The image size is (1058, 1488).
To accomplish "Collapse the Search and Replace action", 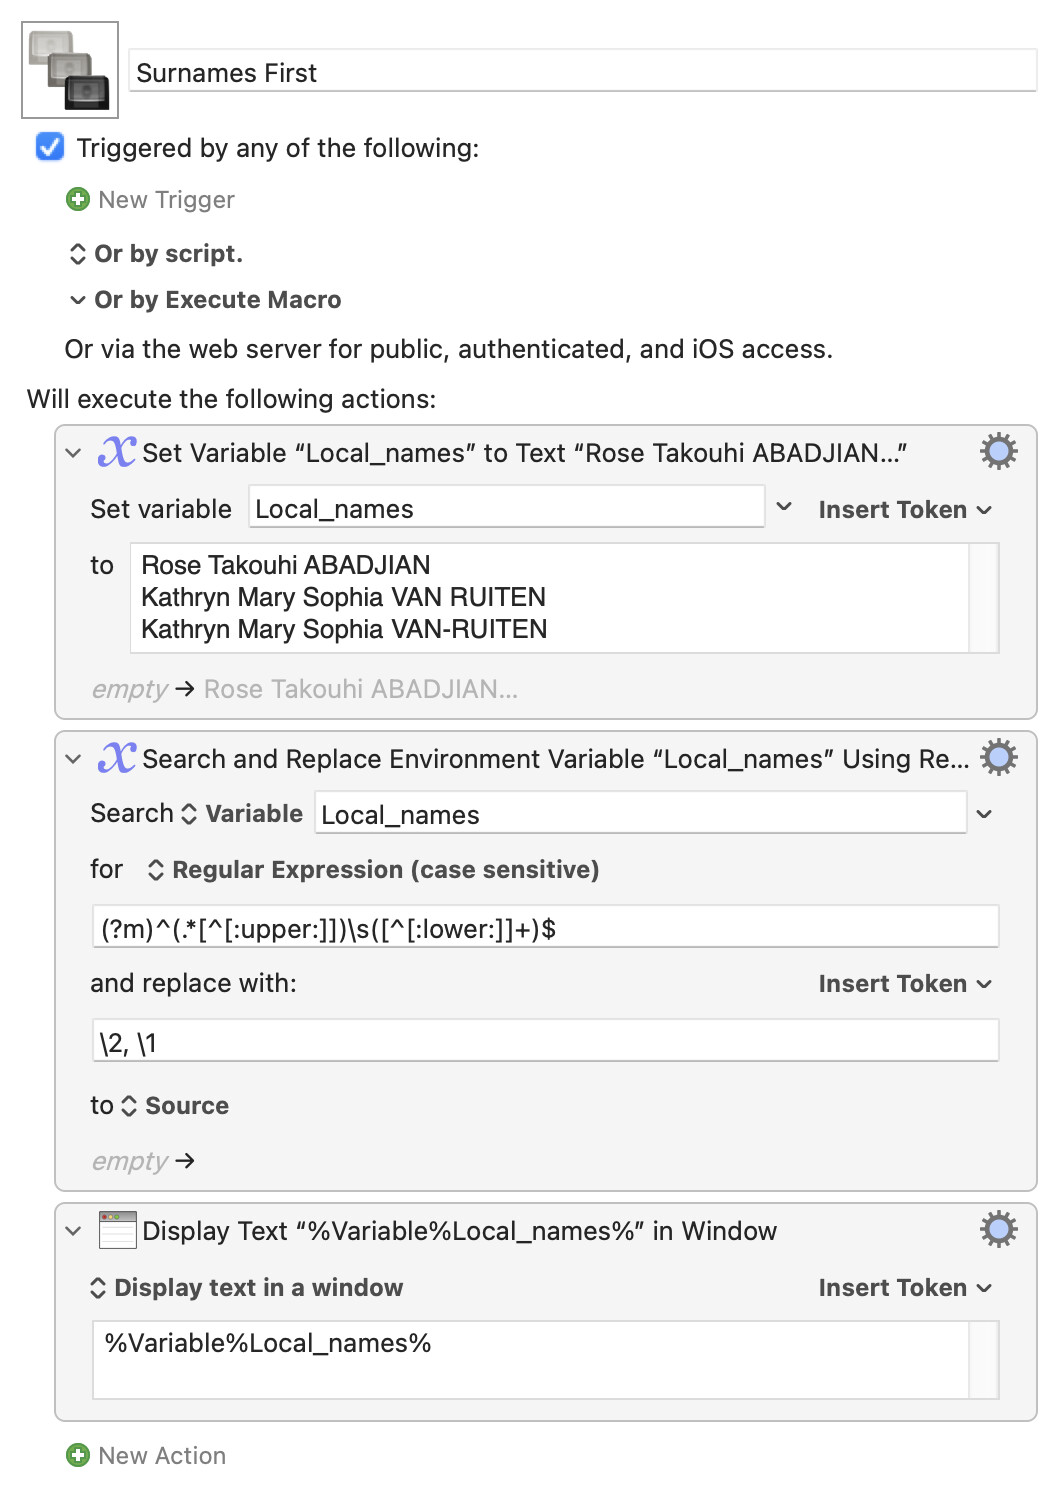I will coord(73,759).
